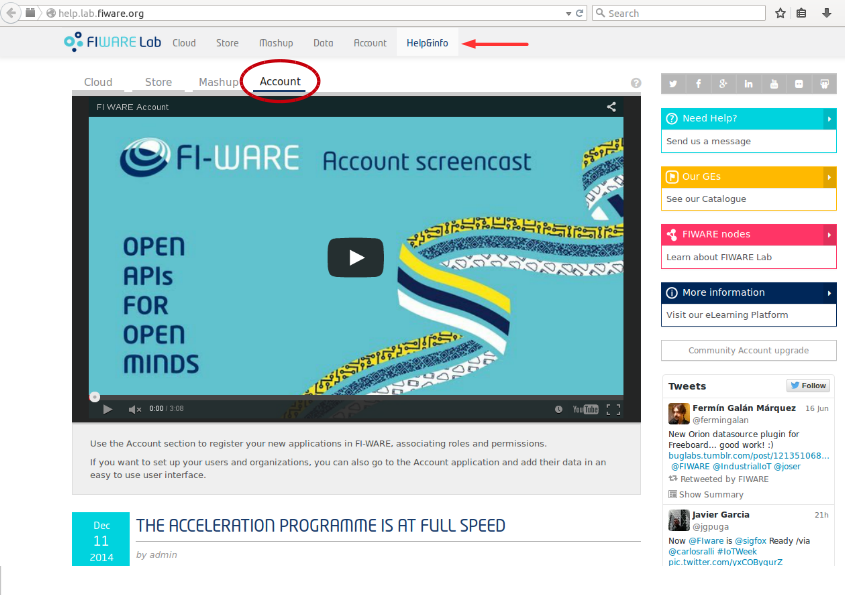
Task: Open the YouTube social icon
Action: click(774, 84)
